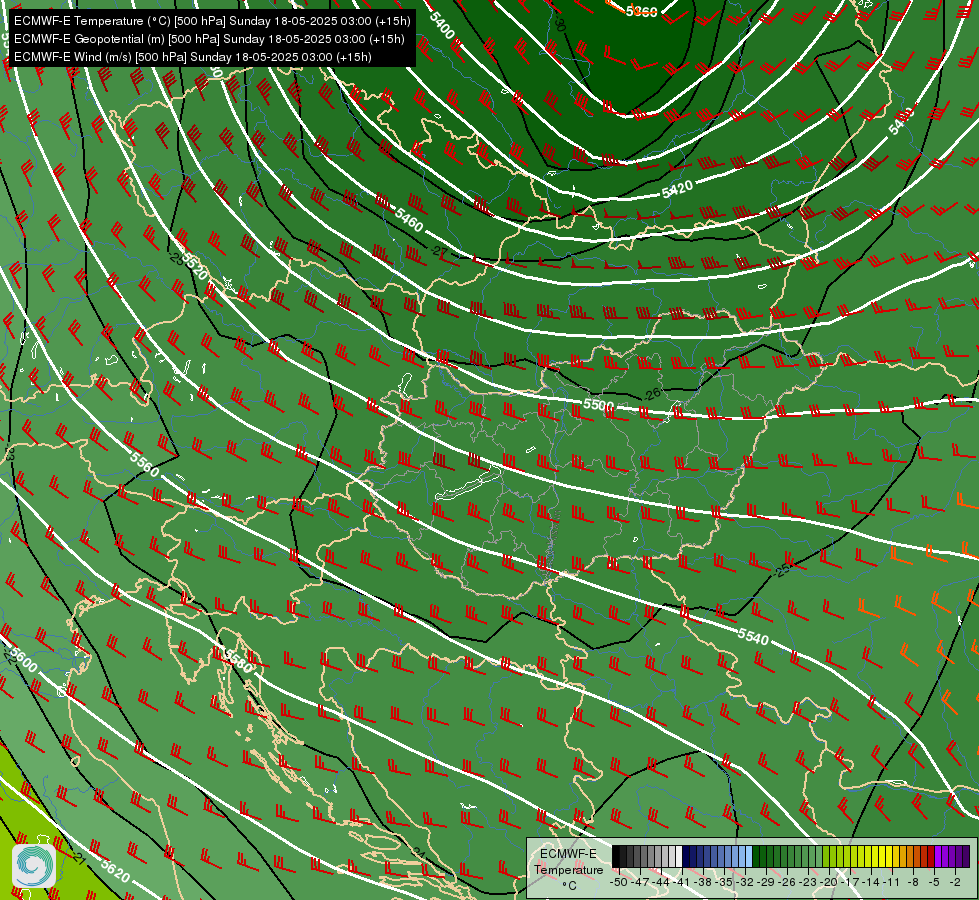This screenshot has height=900, width=979.
Task: Click the -25 isotherm label near 5540 contour
Action: click(782, 569)
